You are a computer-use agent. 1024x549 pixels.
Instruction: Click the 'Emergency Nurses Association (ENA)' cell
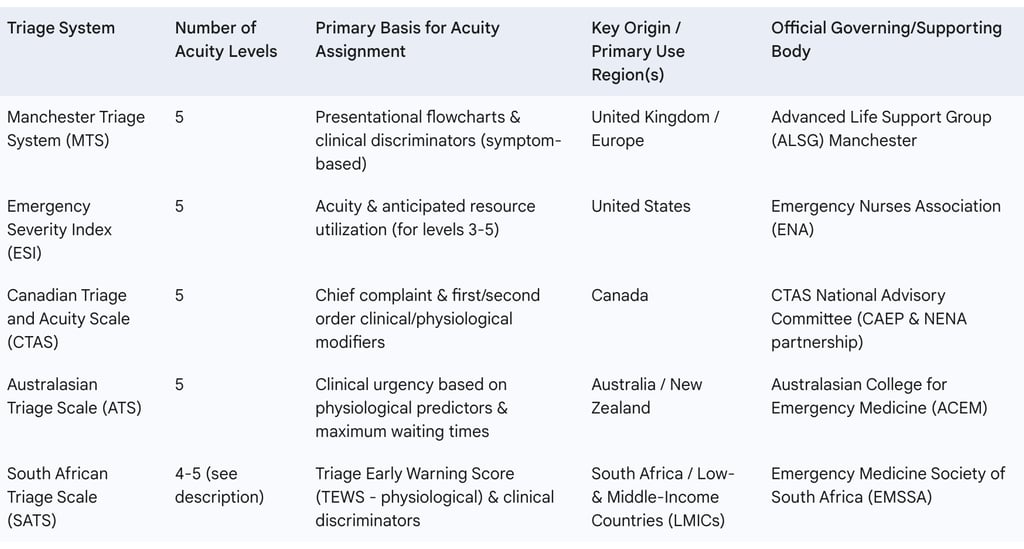[x=885, y=217]
